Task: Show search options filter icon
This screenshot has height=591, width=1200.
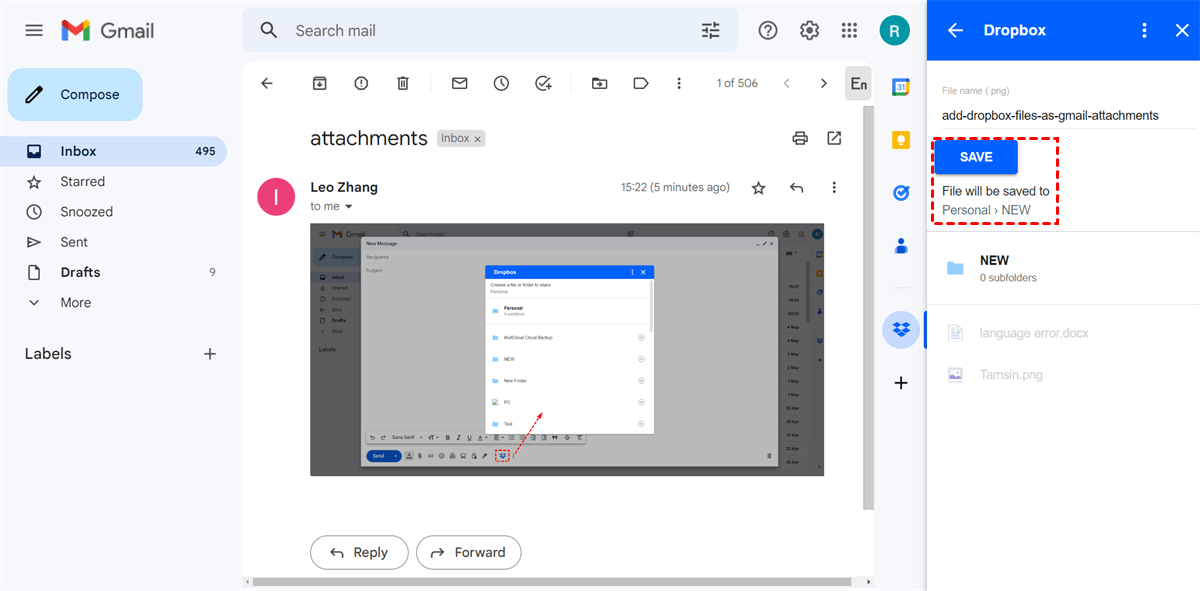Action: point(710,30)
